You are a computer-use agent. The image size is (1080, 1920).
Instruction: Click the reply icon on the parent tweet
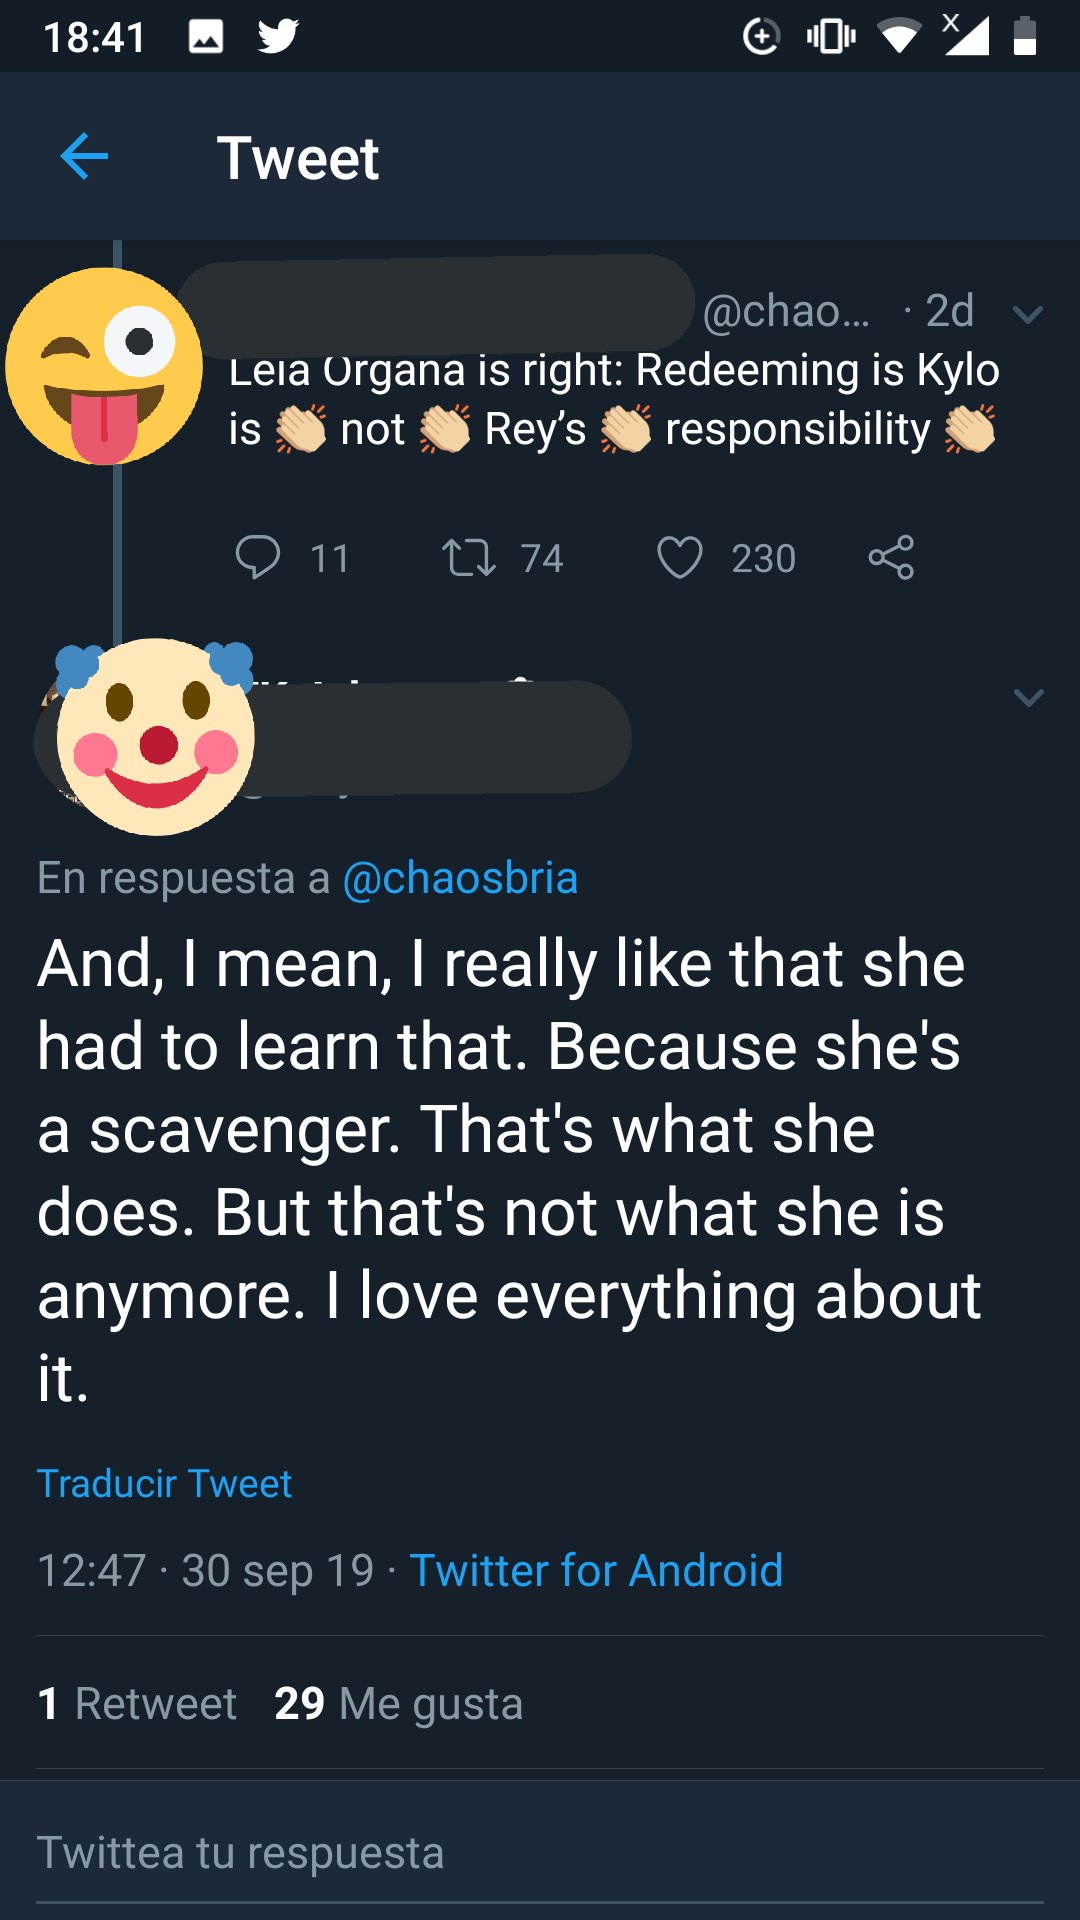257,557
